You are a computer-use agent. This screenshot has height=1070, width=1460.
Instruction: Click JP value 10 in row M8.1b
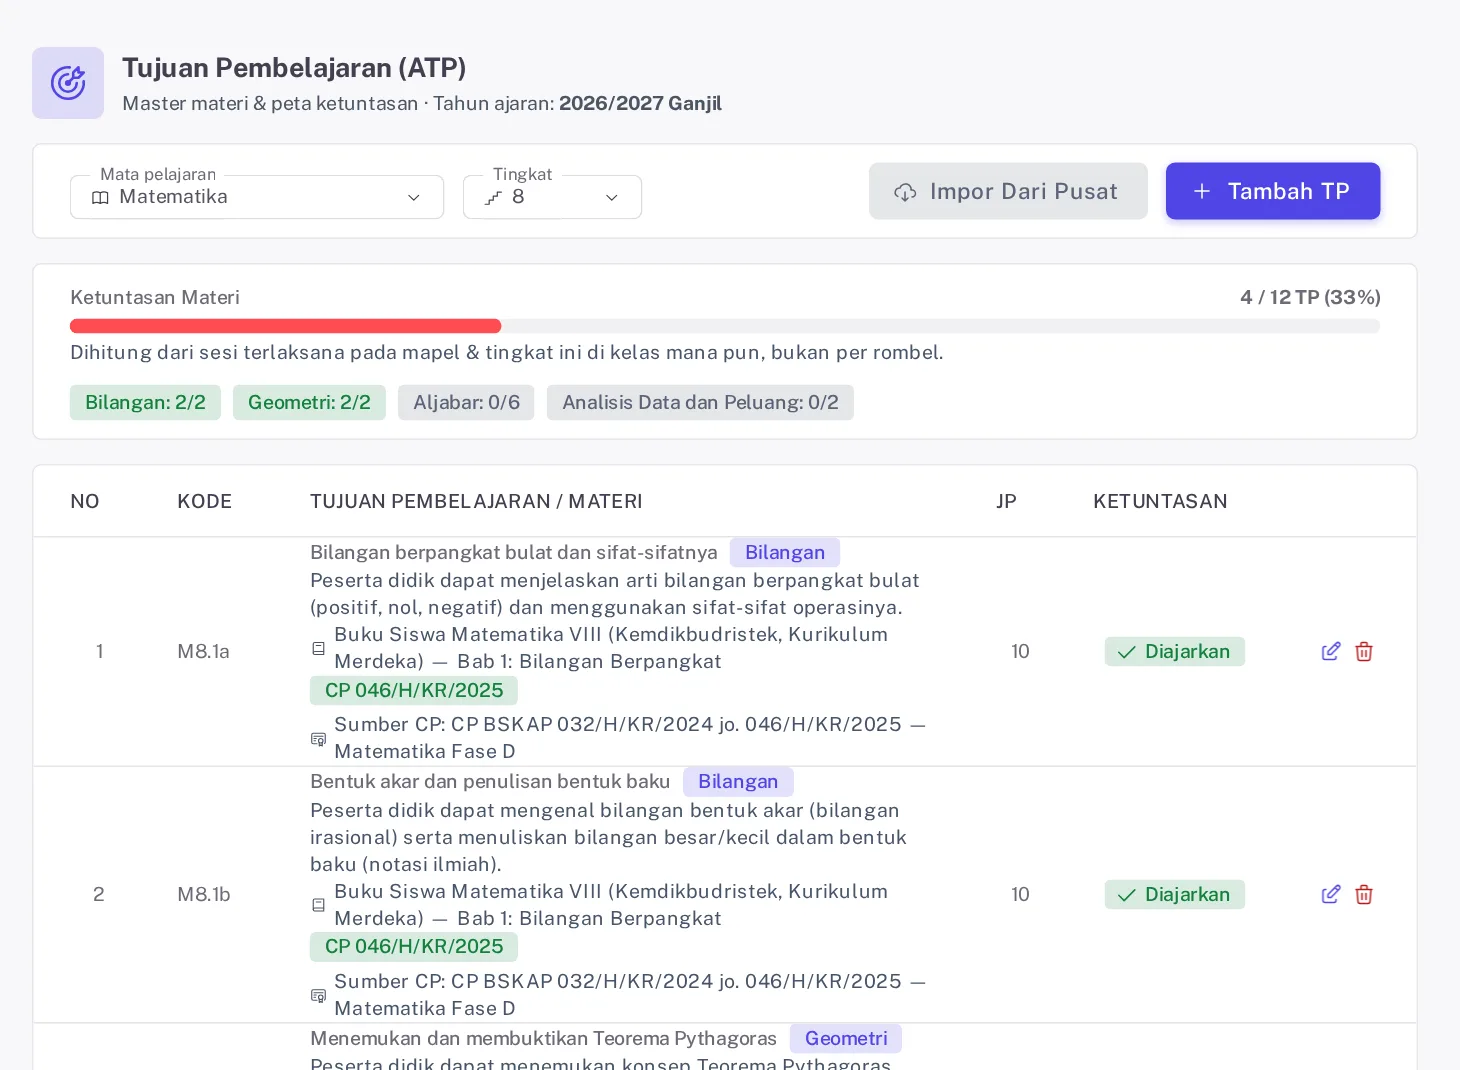pyautogui.click(x=1020, y=894)
